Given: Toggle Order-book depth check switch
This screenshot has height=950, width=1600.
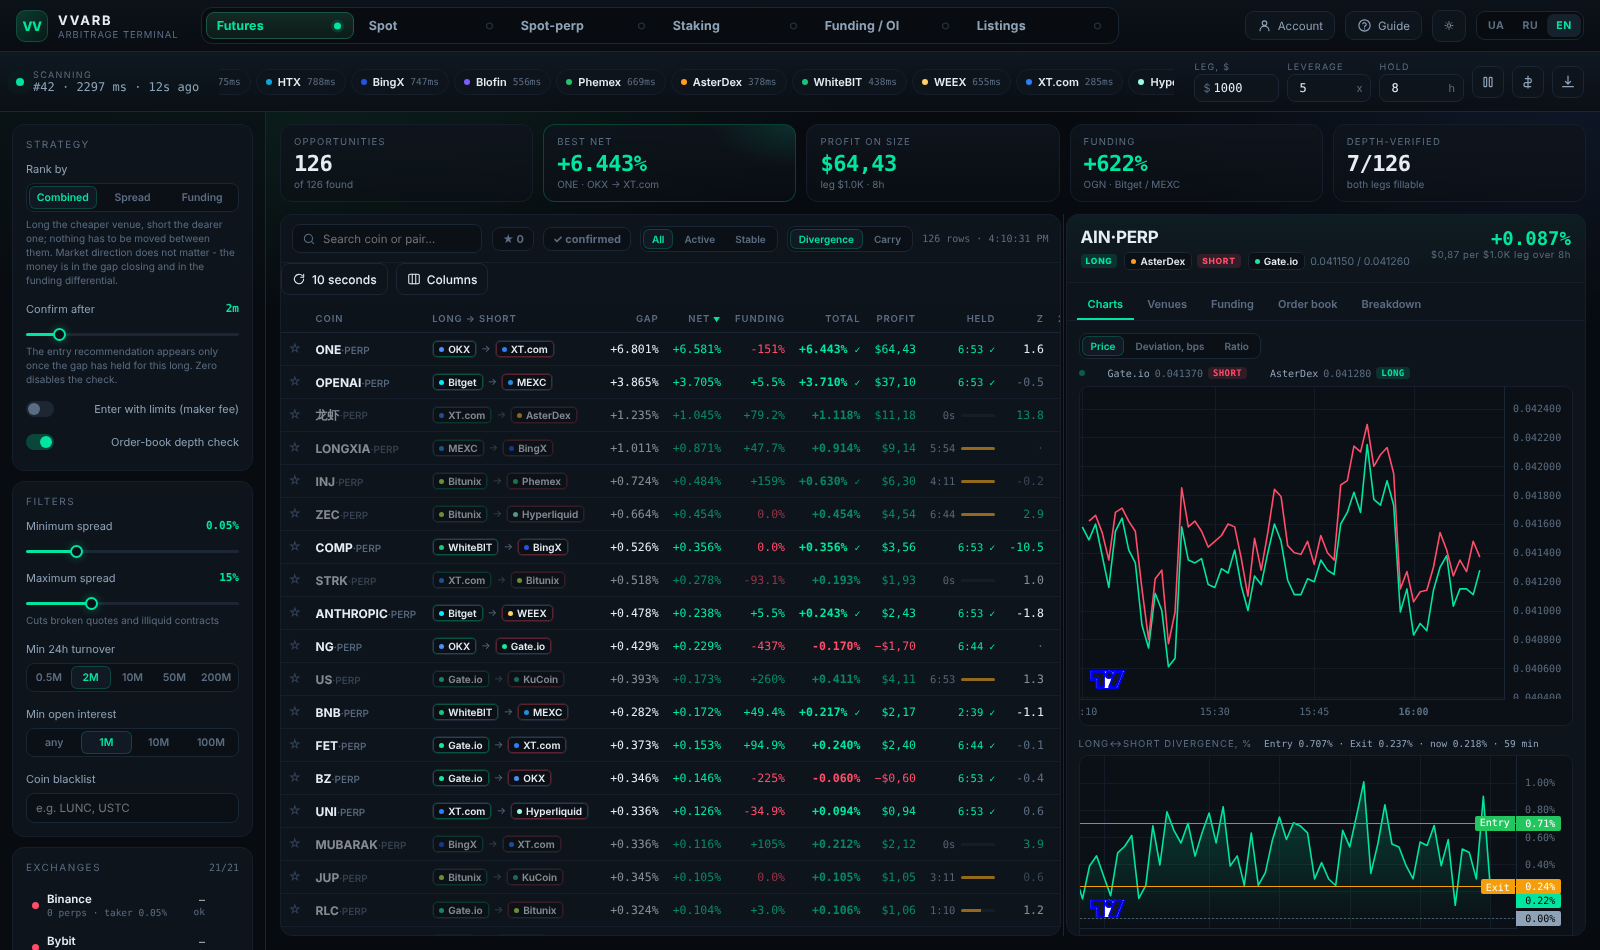Looking at the screenshot, I should tap(40, 442).
